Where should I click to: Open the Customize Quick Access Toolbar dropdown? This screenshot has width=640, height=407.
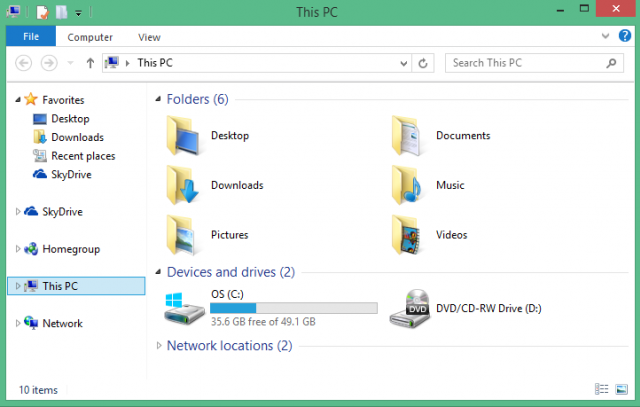click(x=78, y=13)
